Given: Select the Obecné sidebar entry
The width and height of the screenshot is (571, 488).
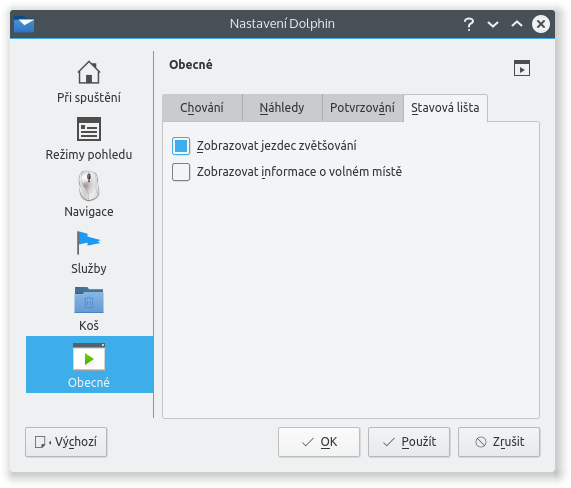Looking at the screenshot, I should [x=89, y=365].
